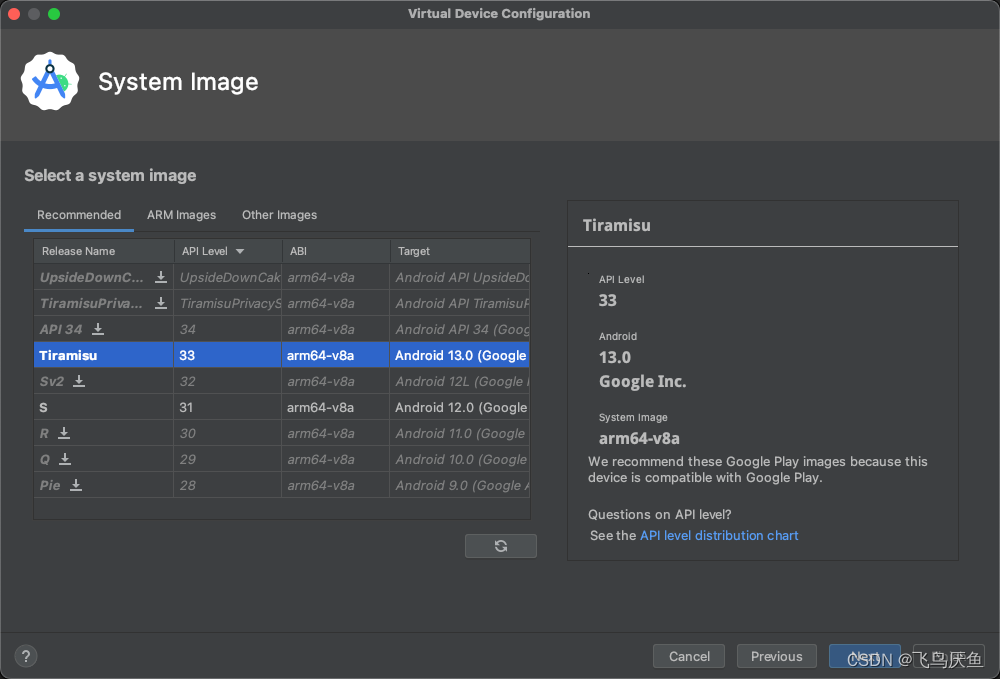Download the R system image

pos(64,433)
